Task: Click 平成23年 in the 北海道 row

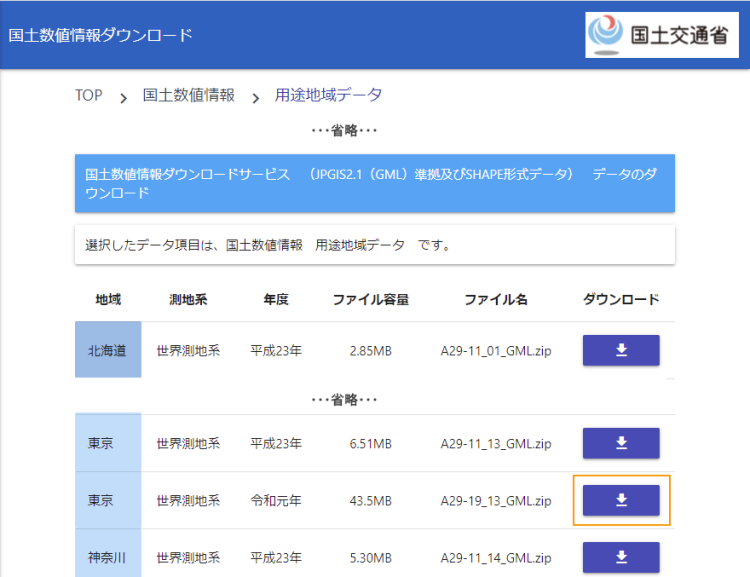Action: pyautogui.click(x=276, y=351)
